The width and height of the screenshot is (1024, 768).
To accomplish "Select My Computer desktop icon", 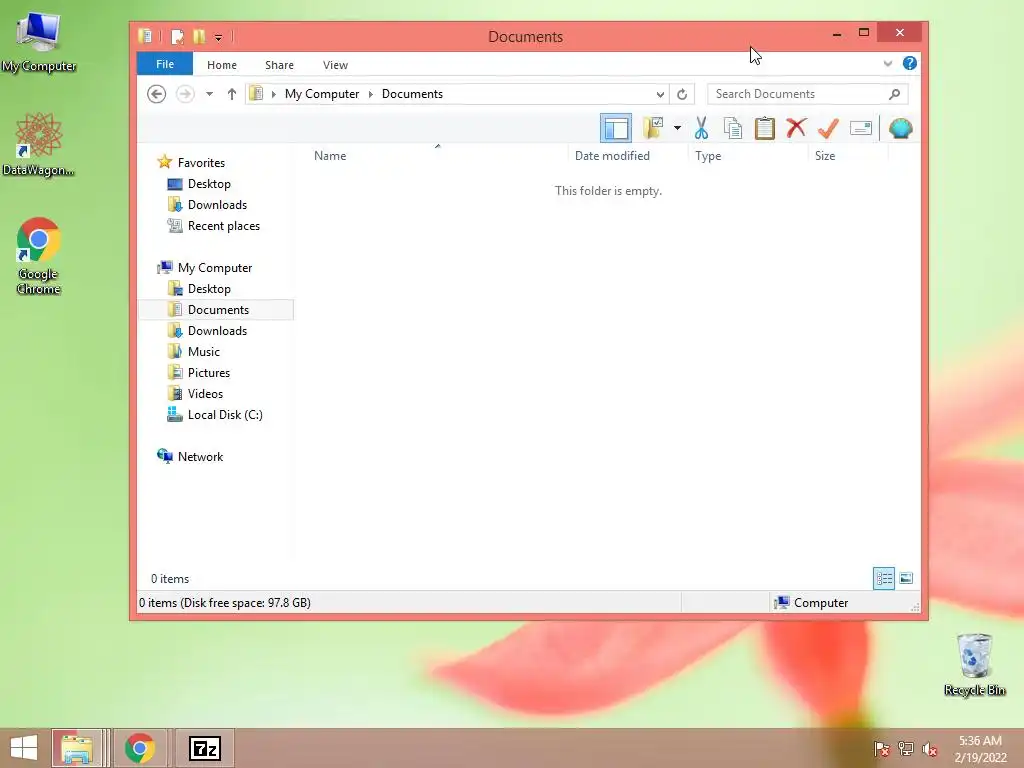I will 39,40.
